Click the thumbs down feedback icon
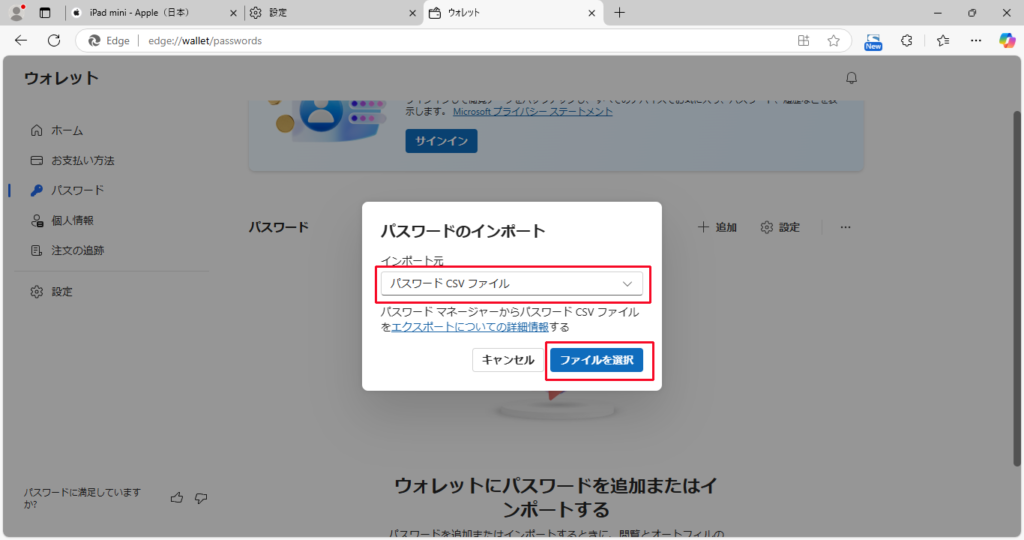 coord(201,497)
